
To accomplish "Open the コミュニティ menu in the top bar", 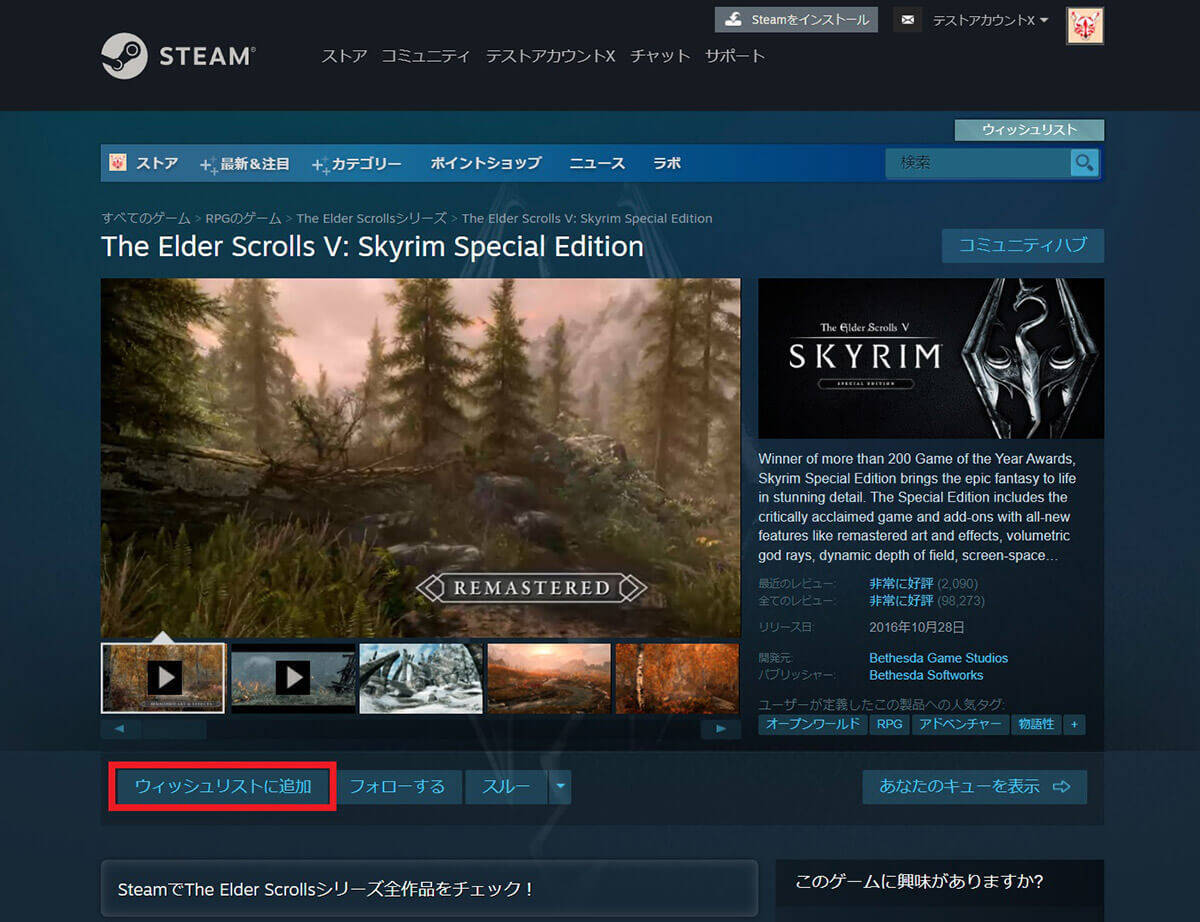I will point(426,56).
